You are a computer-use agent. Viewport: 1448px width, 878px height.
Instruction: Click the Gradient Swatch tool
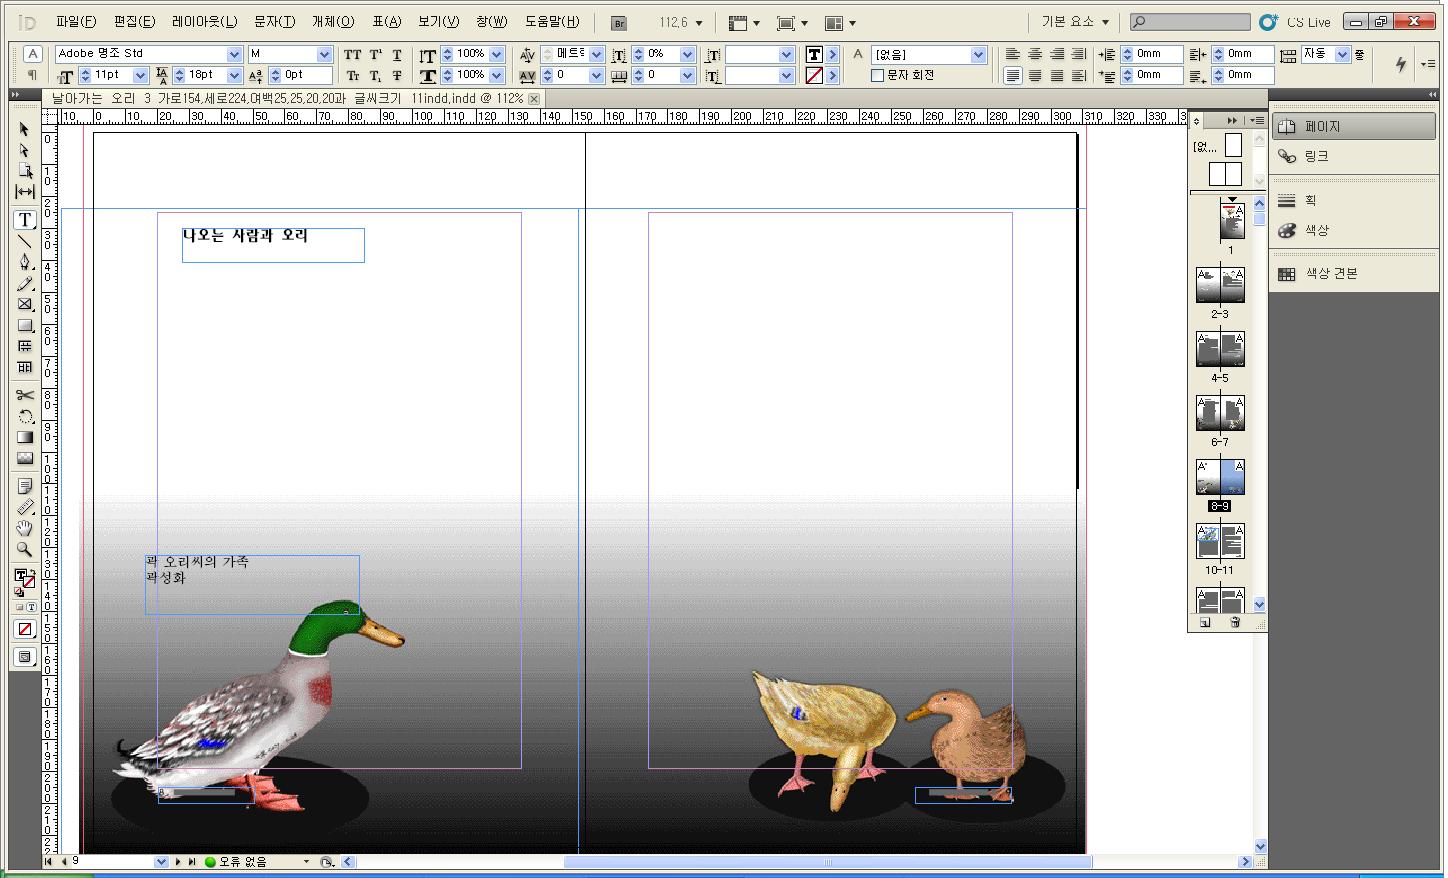pyautogui.click(x=25, y=437)
